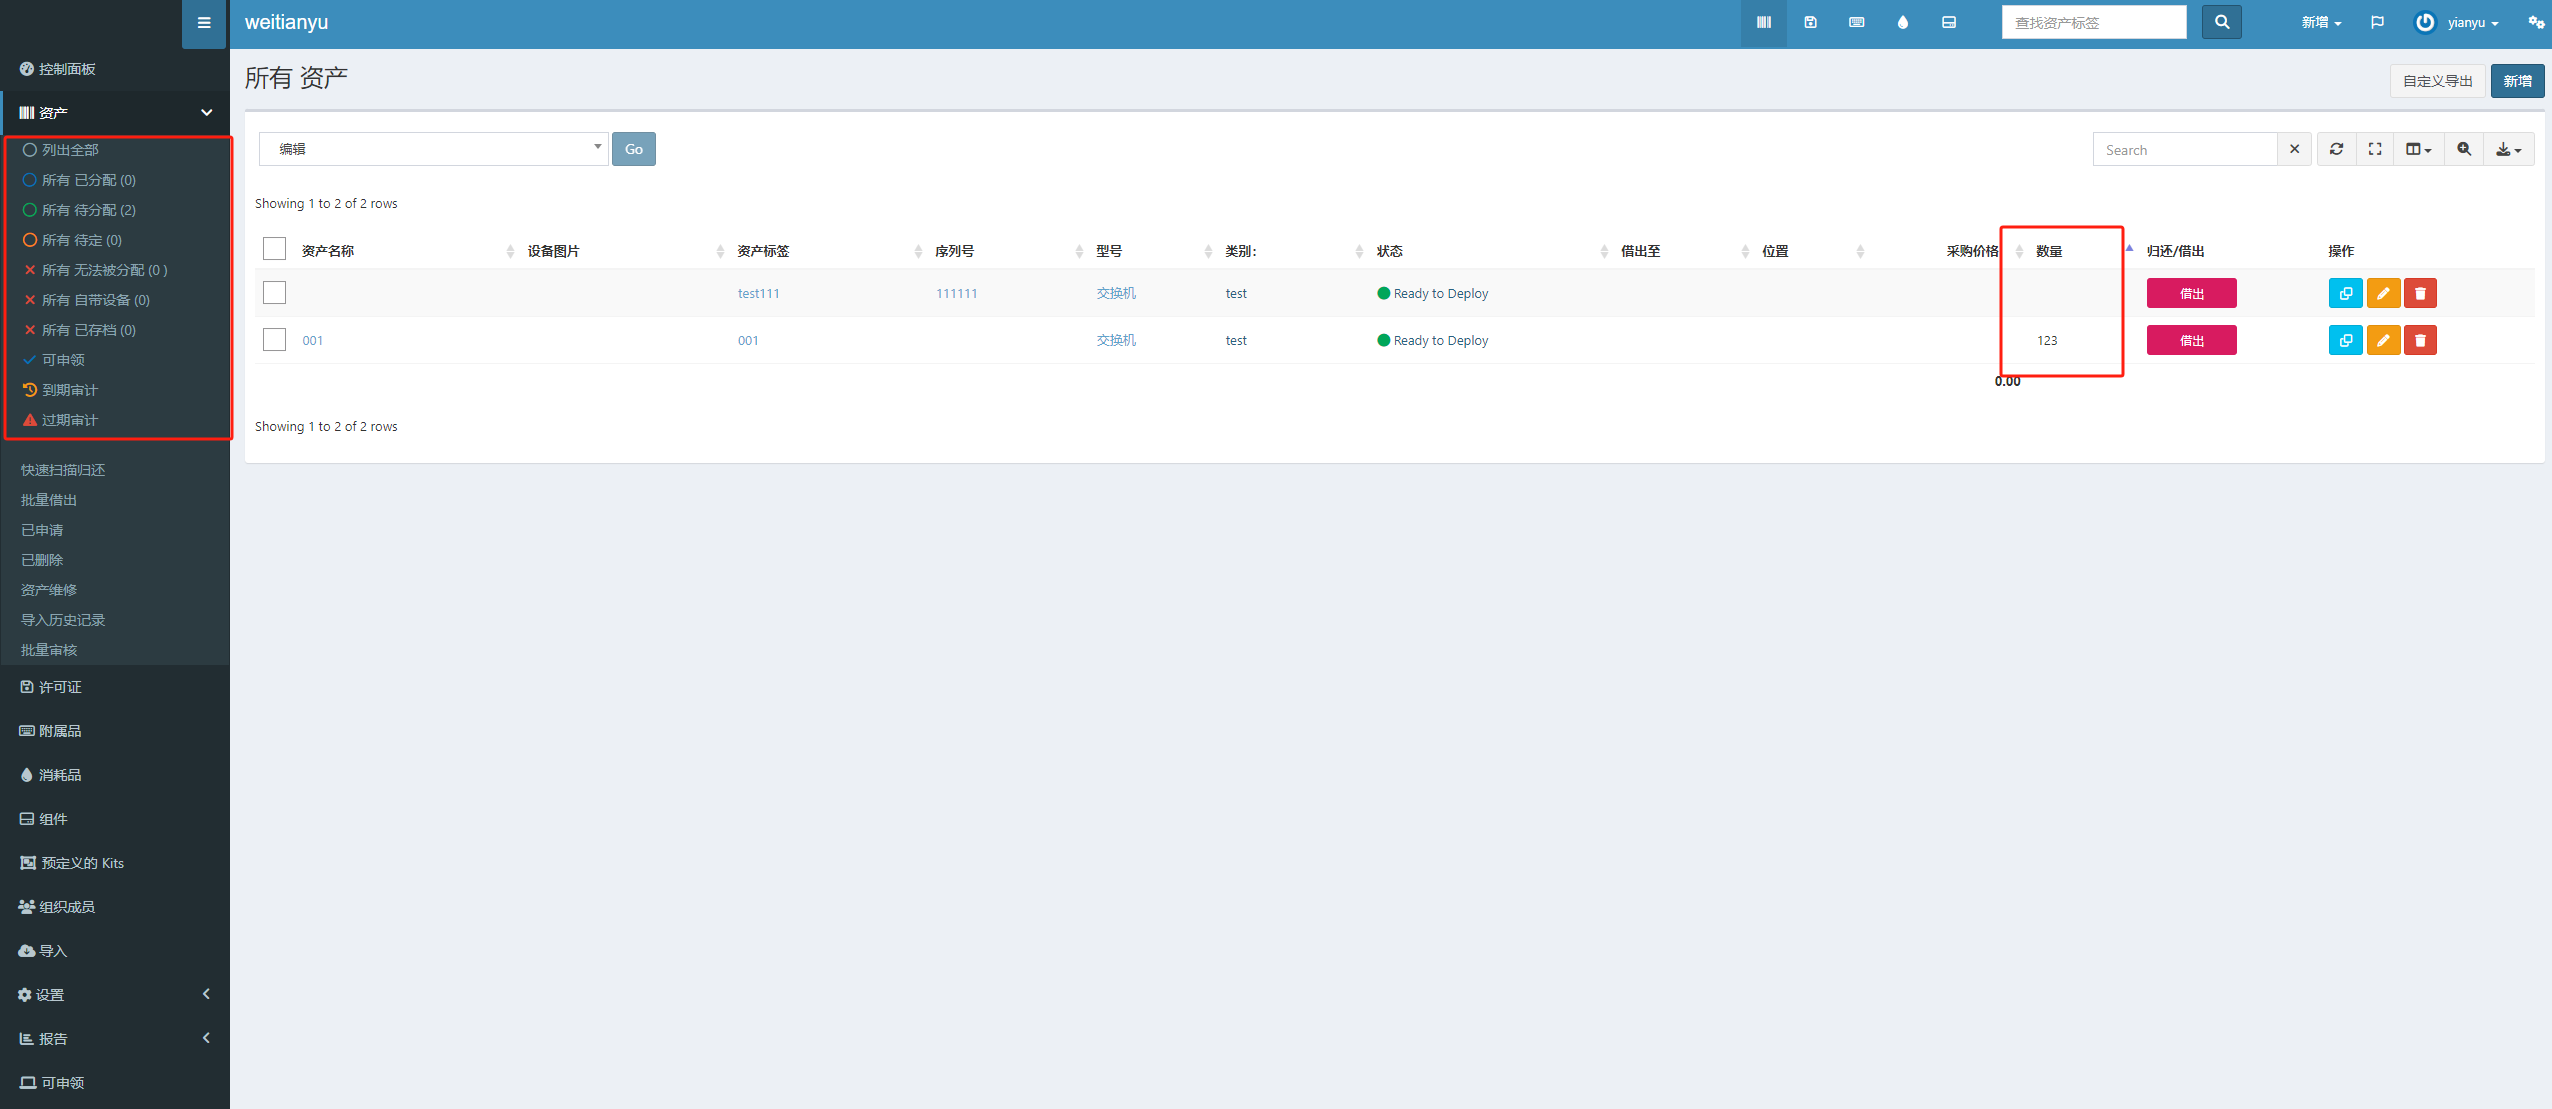The width and height of the screenshot is (2552, 1109).
Task: Click the orange edit pencil for test111
Action: click(2383, 293)
